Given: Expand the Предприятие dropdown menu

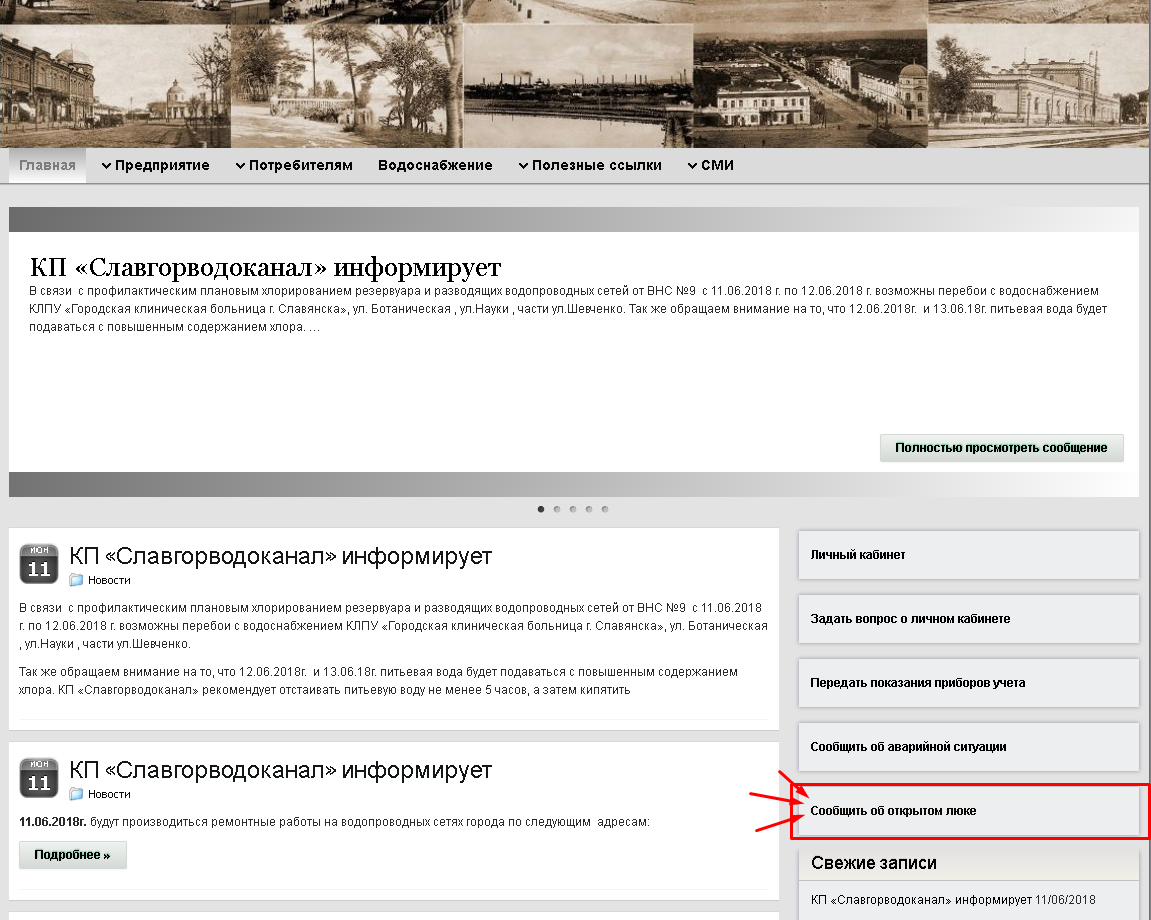Looking at the screenshot, I should [x=155, y=165].
